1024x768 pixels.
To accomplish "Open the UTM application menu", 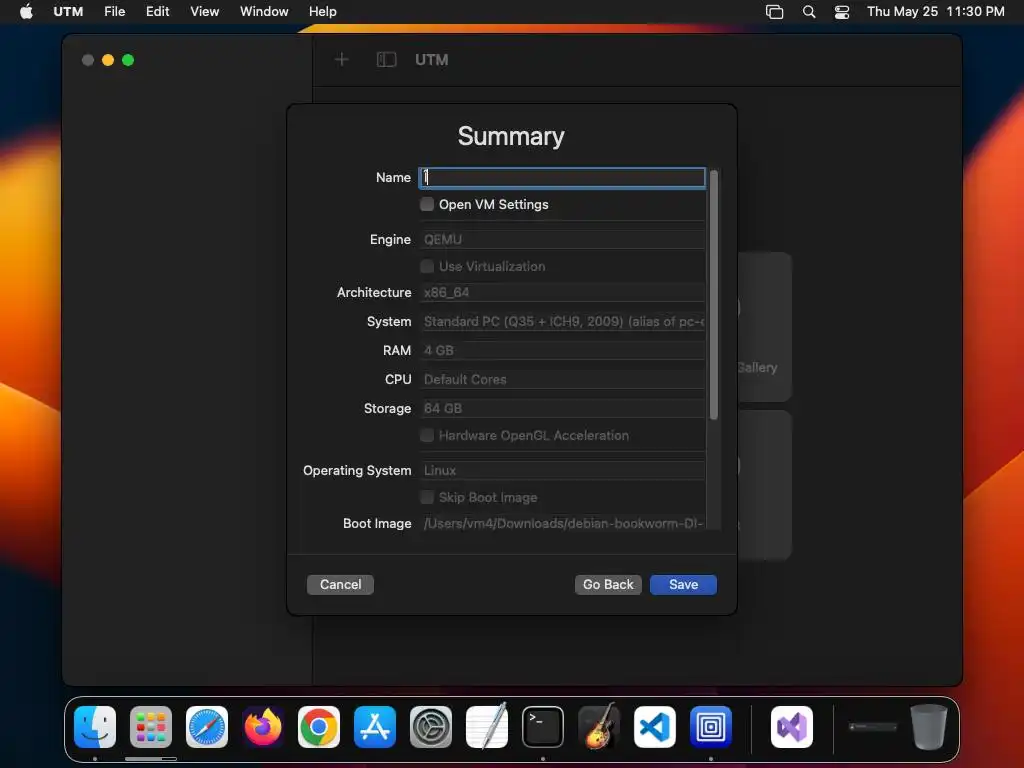I will pyautogui.click(x=68, y=11).
